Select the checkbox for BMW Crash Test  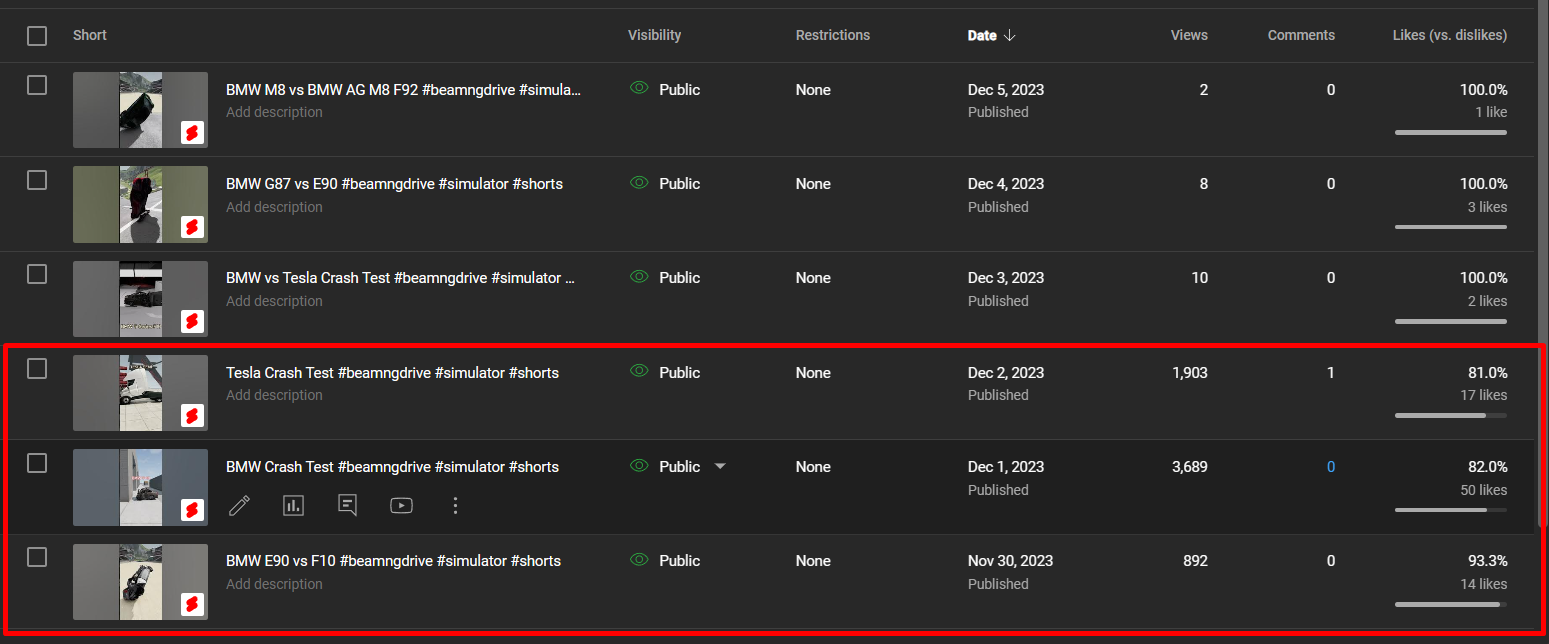coord(37,463)
